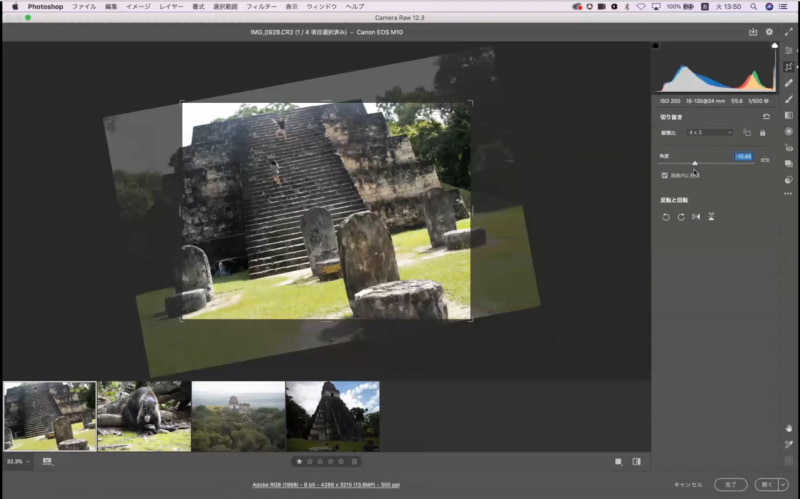Select the Hand tool
Viewport: 800px width, 499px height.
pos(788,427)
